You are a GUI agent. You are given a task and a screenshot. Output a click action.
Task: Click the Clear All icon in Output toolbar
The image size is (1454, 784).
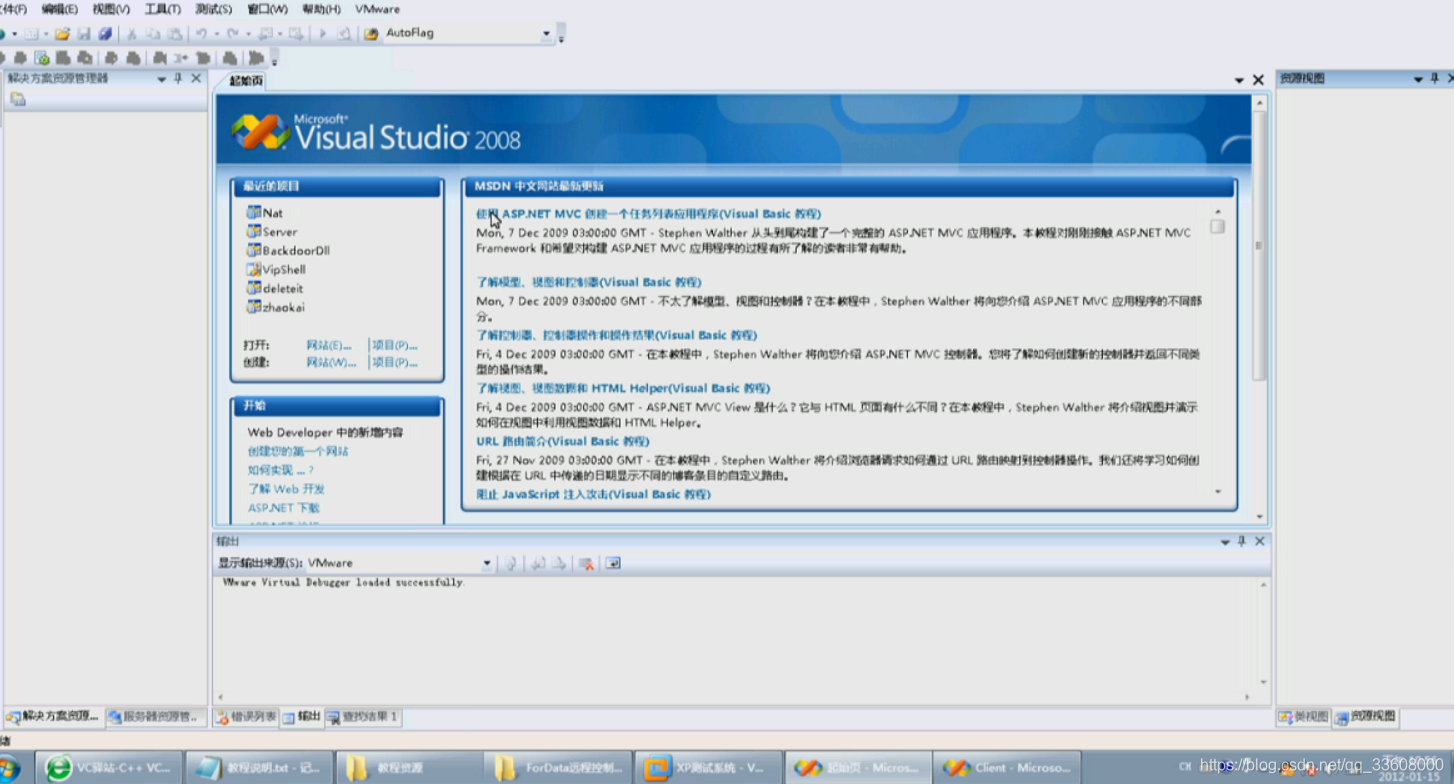586,564
